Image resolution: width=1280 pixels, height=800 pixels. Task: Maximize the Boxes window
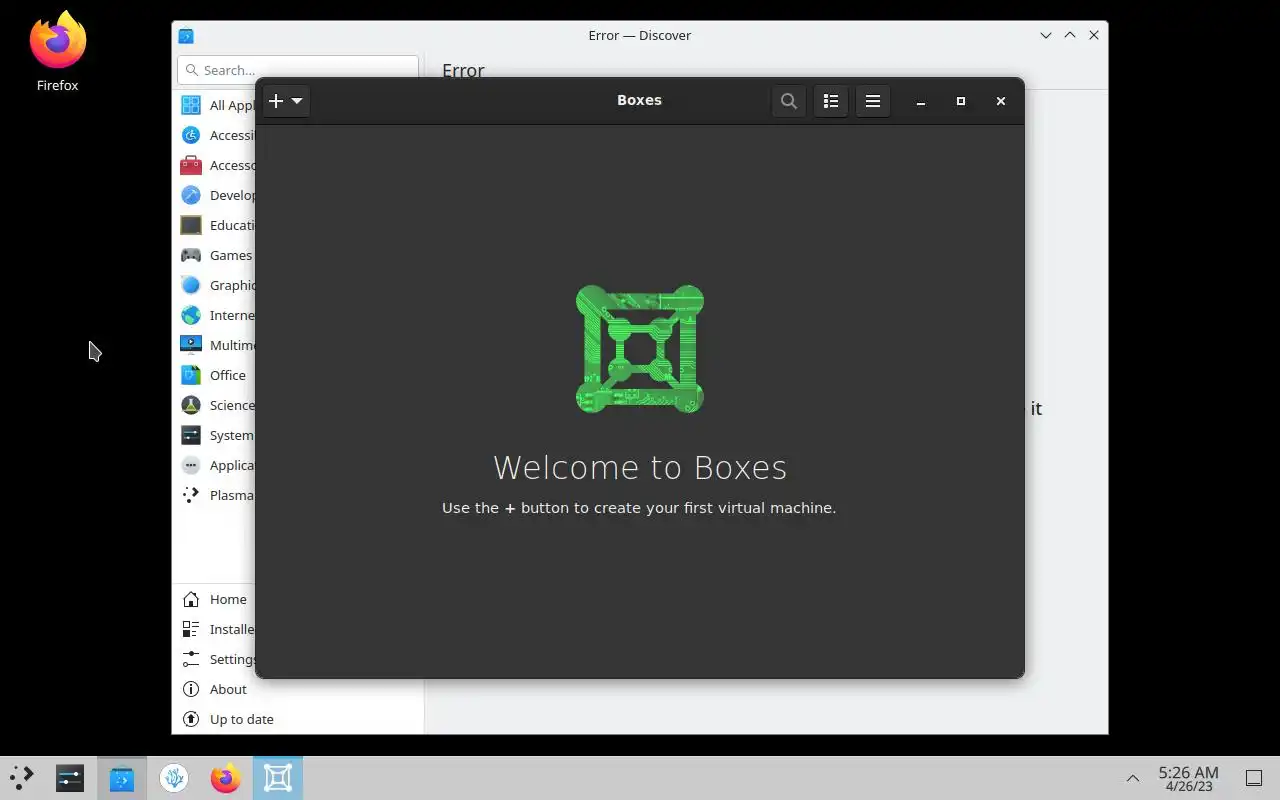[x=961, y=101]
